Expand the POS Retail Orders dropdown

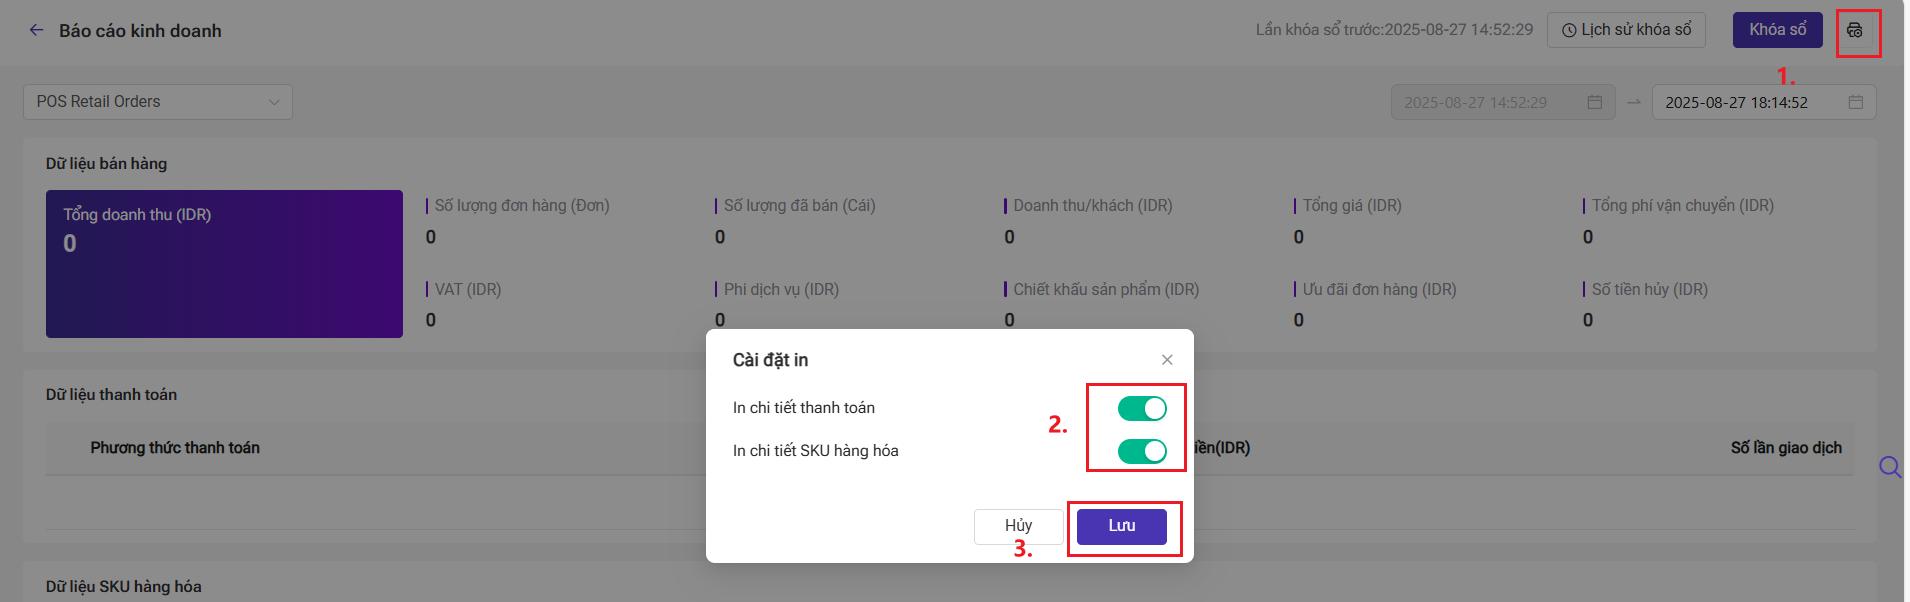click(x=158, y=102)
